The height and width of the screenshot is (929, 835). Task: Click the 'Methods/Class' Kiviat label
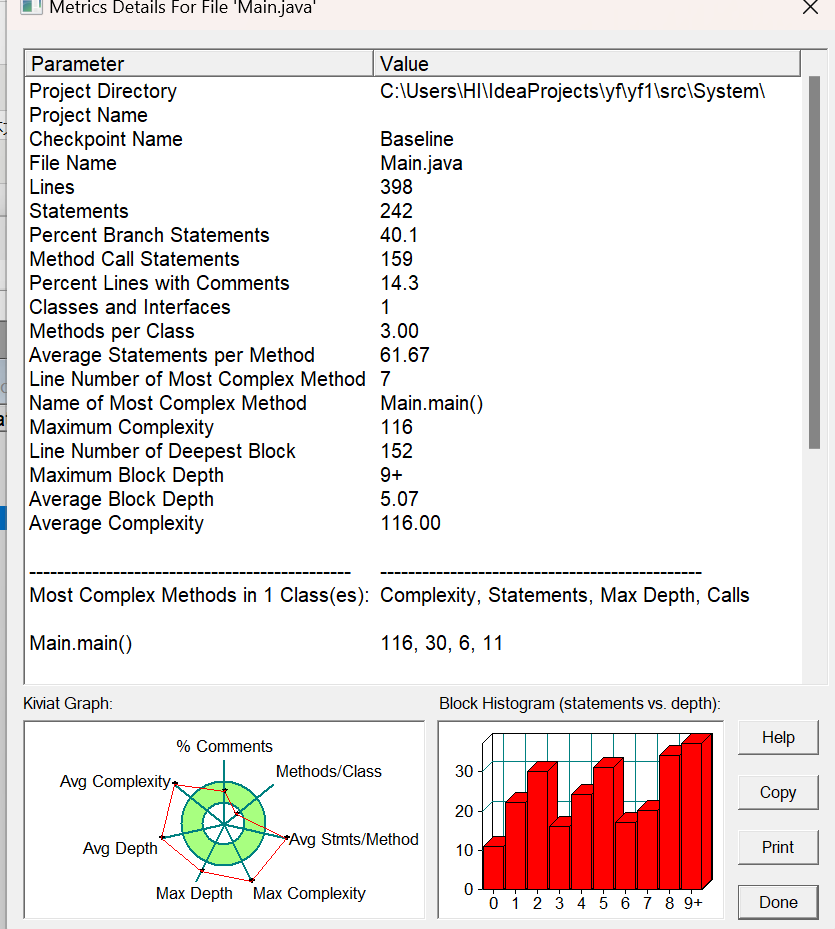point(328,771)
